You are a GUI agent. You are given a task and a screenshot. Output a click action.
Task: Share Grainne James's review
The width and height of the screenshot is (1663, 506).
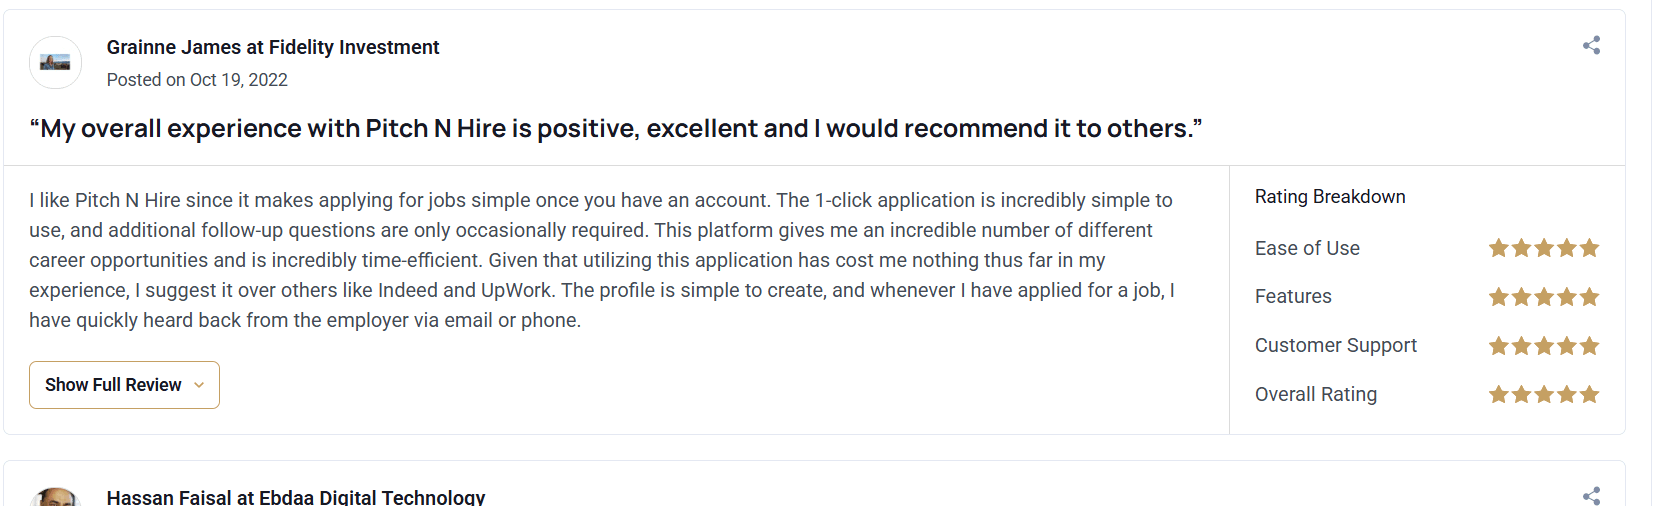[1591, 45]
